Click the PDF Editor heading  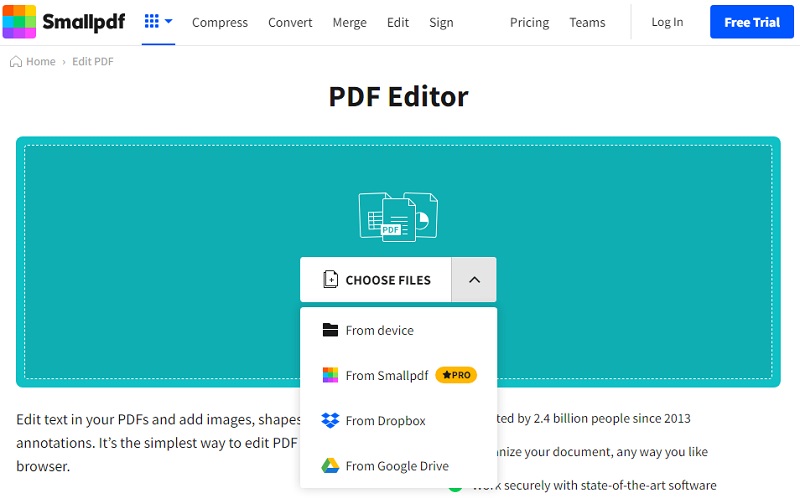pyautogui.click(x=398, y=96)
